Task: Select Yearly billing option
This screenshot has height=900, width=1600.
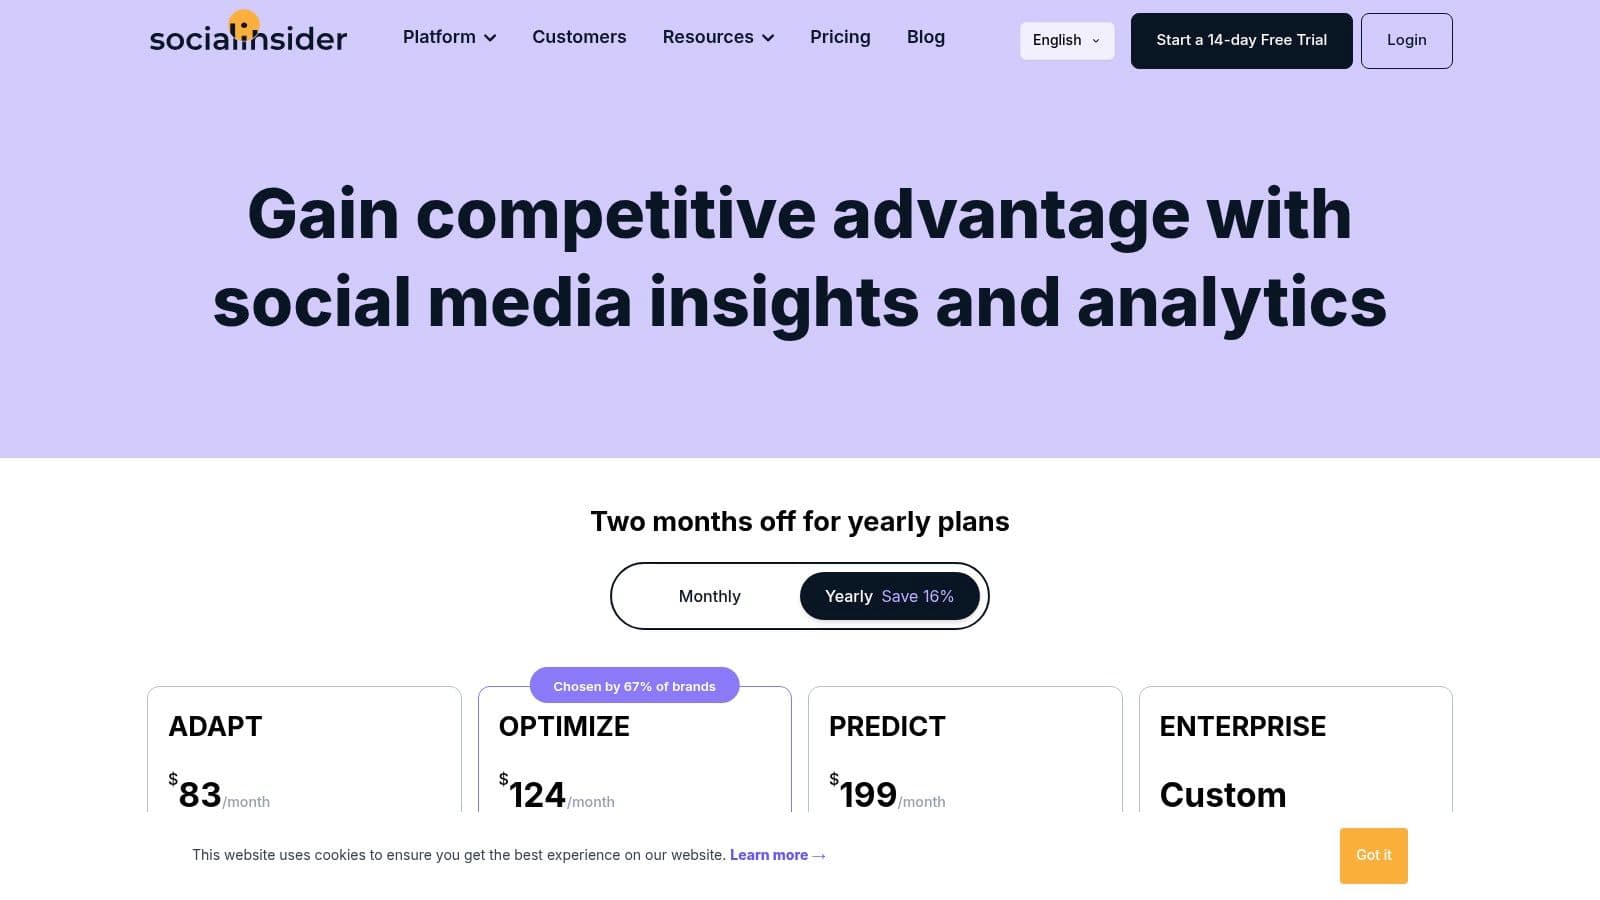Action: [x=848, y=596]
